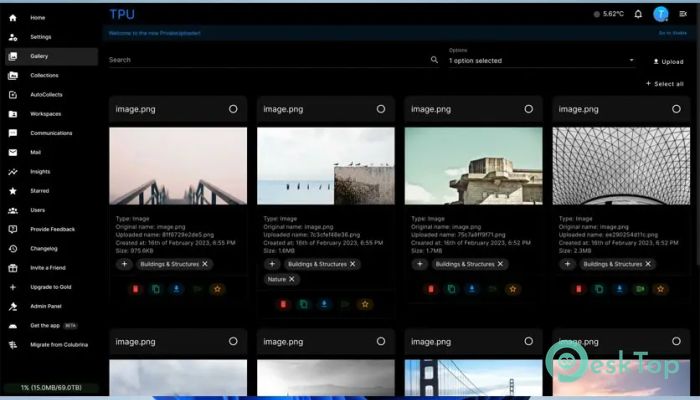The height and width of the screenshot is (400, 700).
Task: Open AutoCollects in the sidebar
Action: pos(51,95)
